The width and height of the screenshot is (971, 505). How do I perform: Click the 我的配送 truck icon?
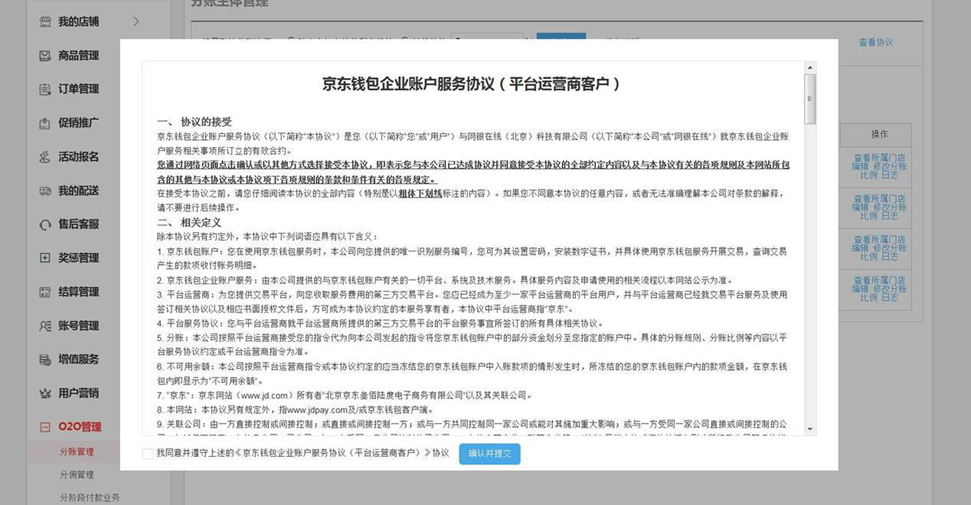point(45,191)
